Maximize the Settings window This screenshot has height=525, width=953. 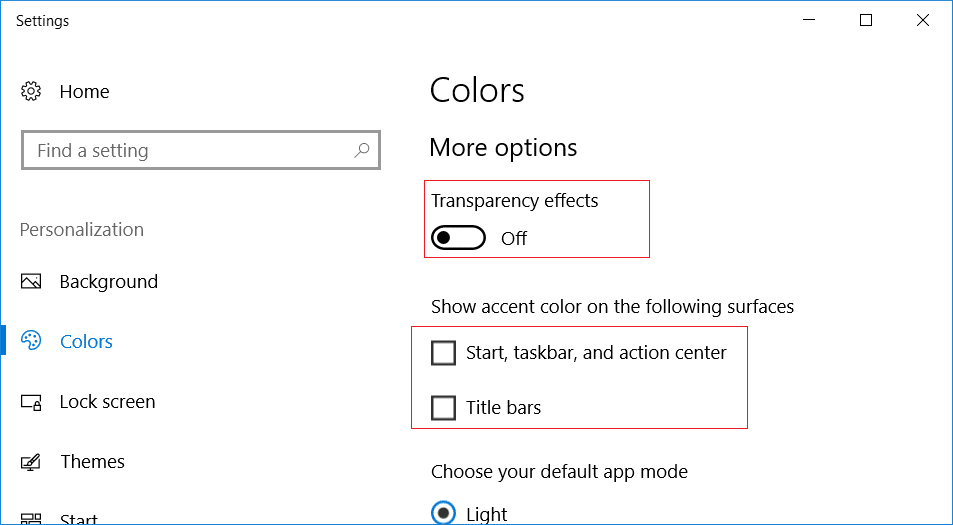tap(866, 21)
